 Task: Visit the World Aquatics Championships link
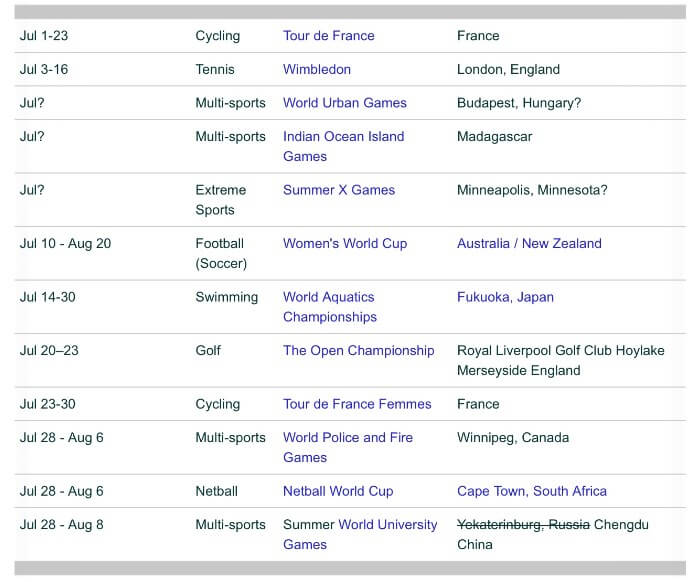pos(329,307)
